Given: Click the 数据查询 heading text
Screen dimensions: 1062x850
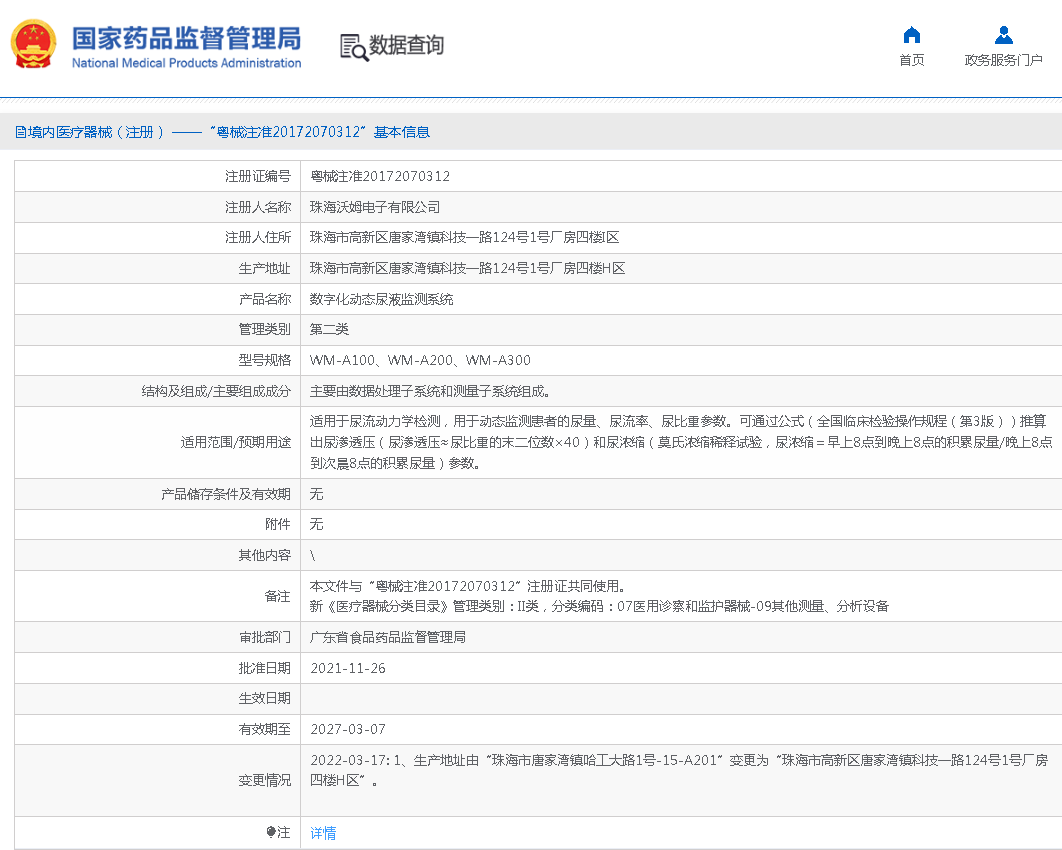Looking at the screenshot, I should click(x=406, y=46).
